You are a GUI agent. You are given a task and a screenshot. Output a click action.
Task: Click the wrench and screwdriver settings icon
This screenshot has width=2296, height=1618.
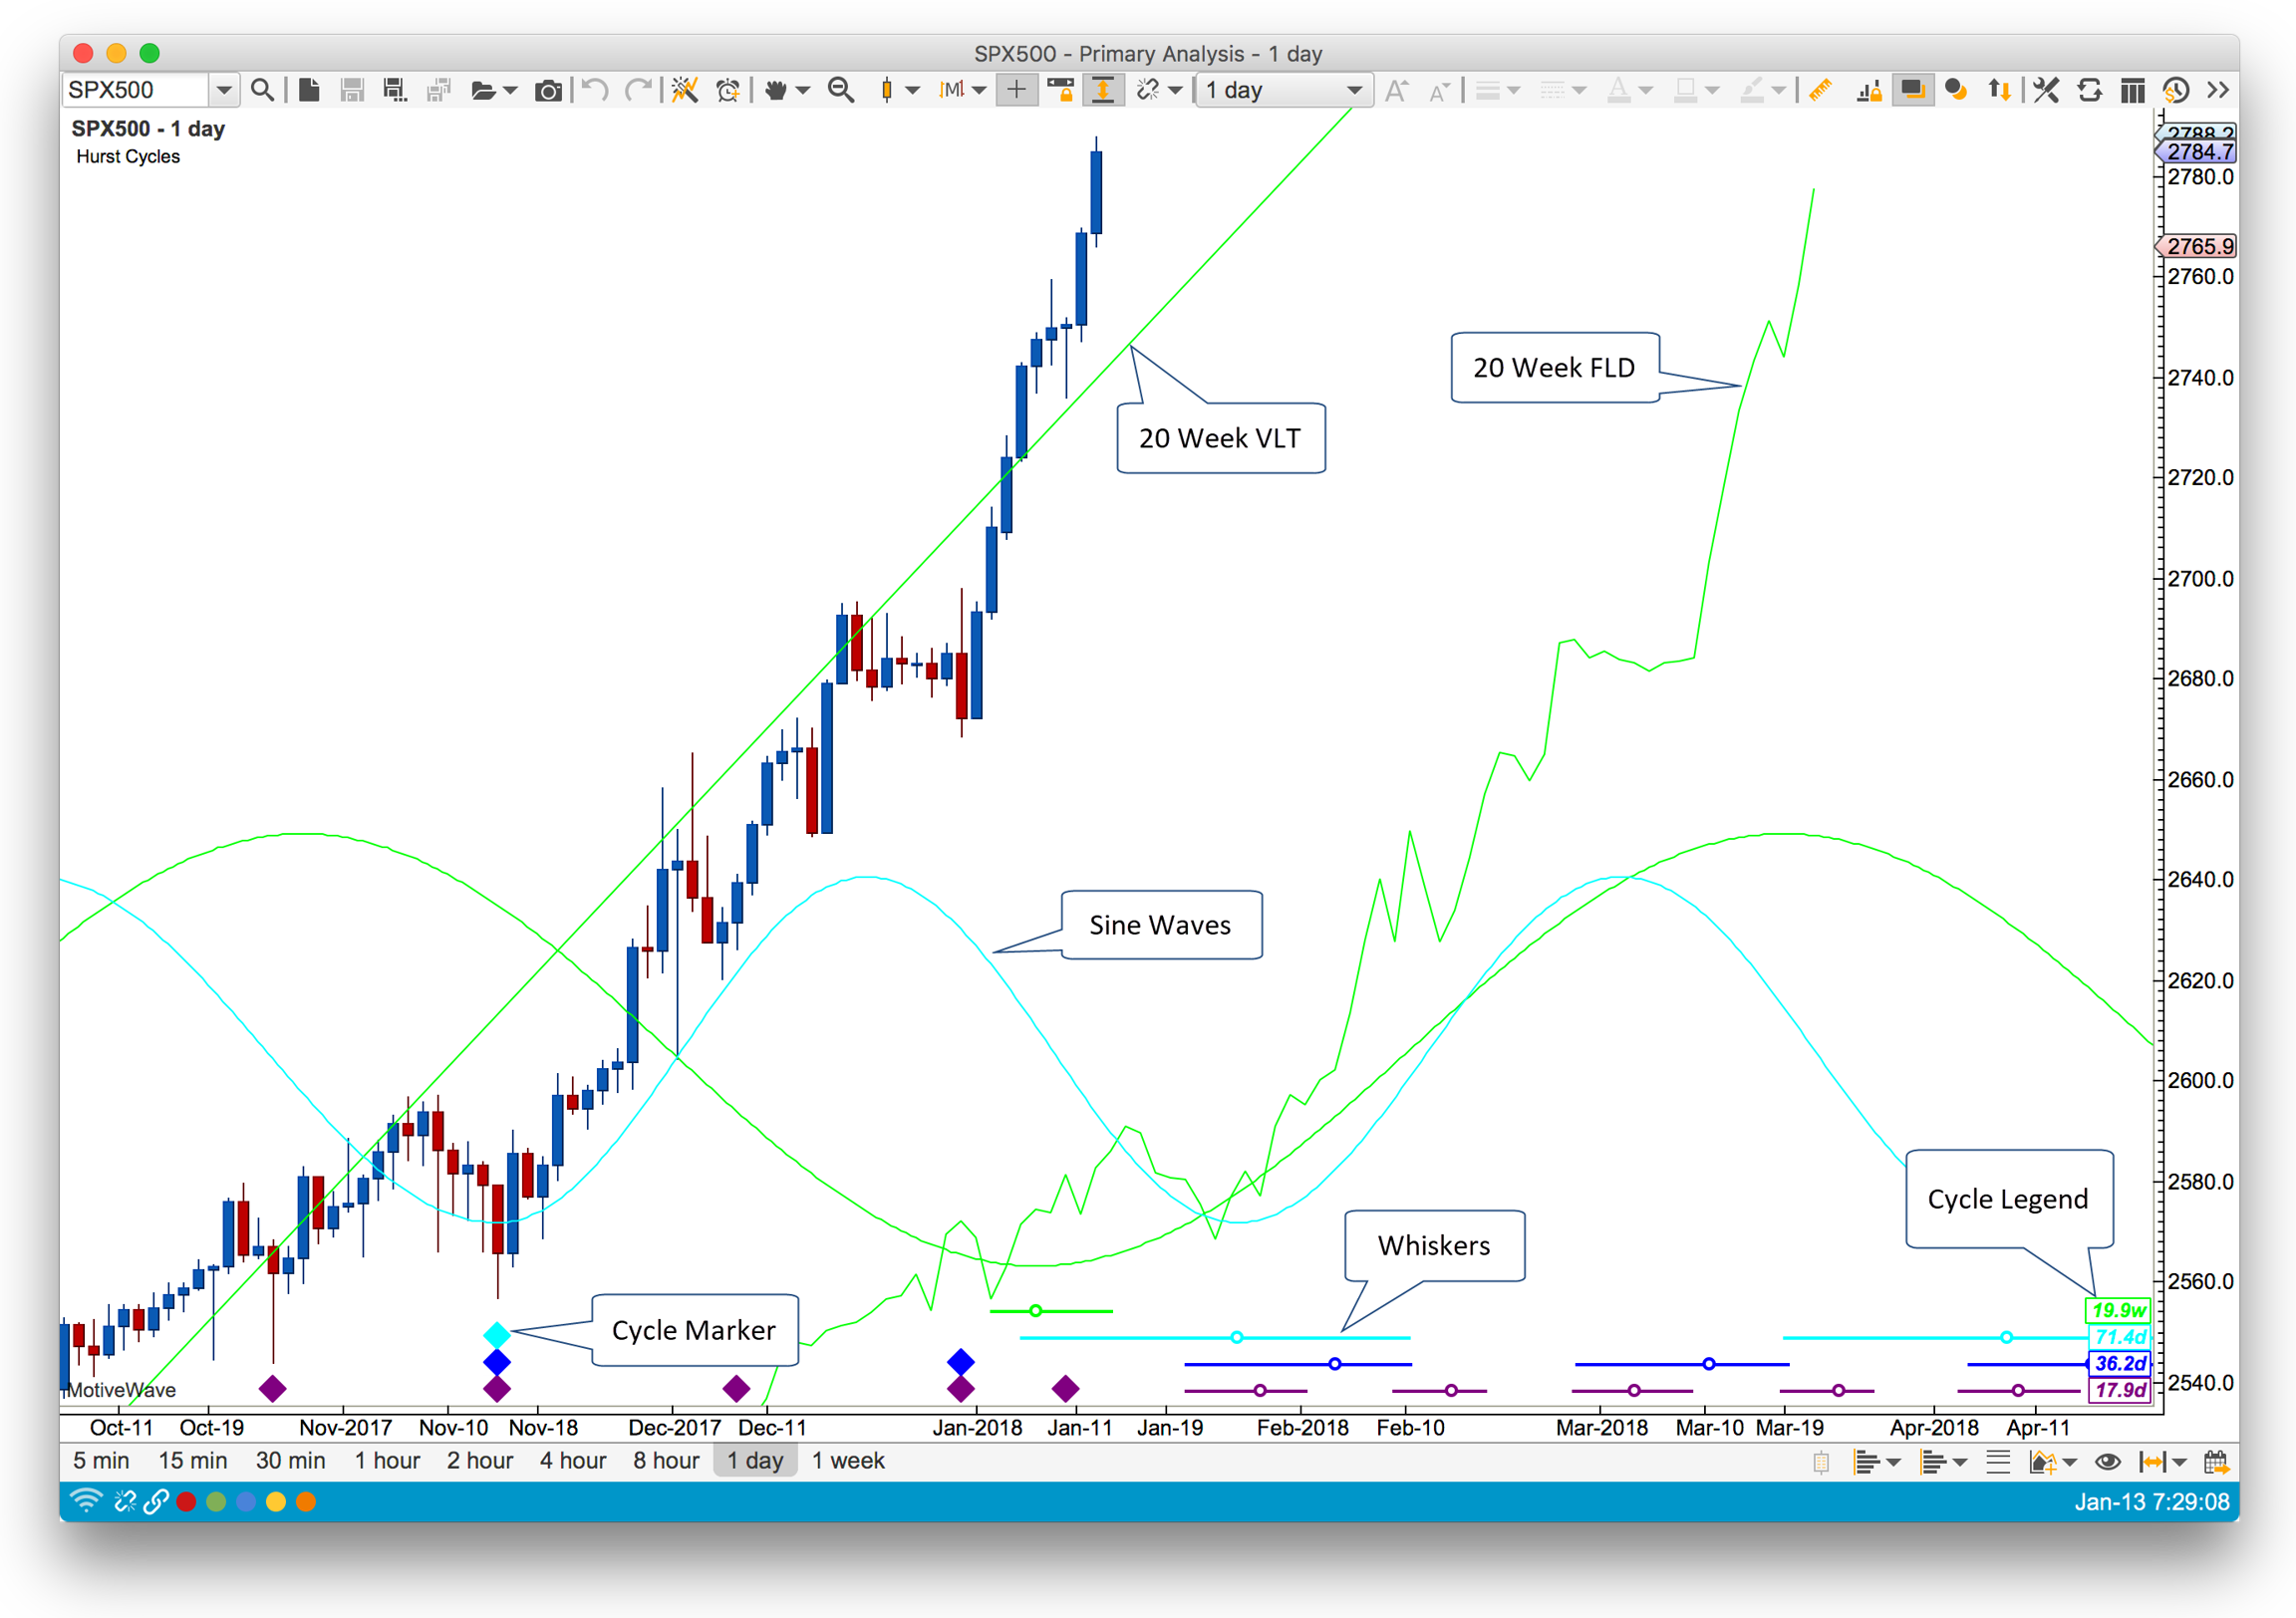2046,91
